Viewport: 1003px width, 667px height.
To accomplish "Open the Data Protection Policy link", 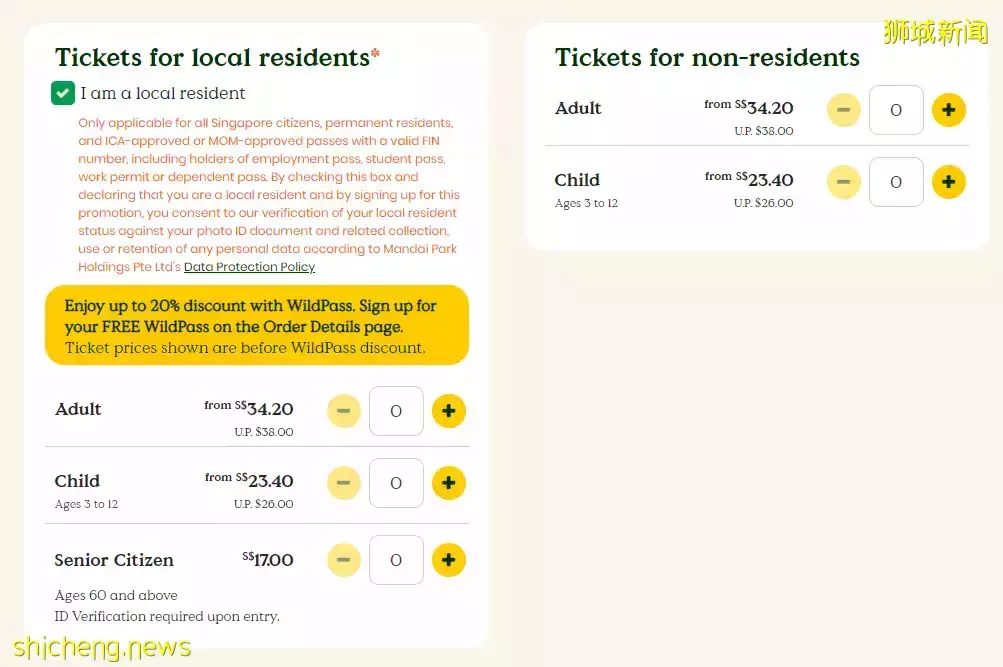I will [x=249, y=267].
